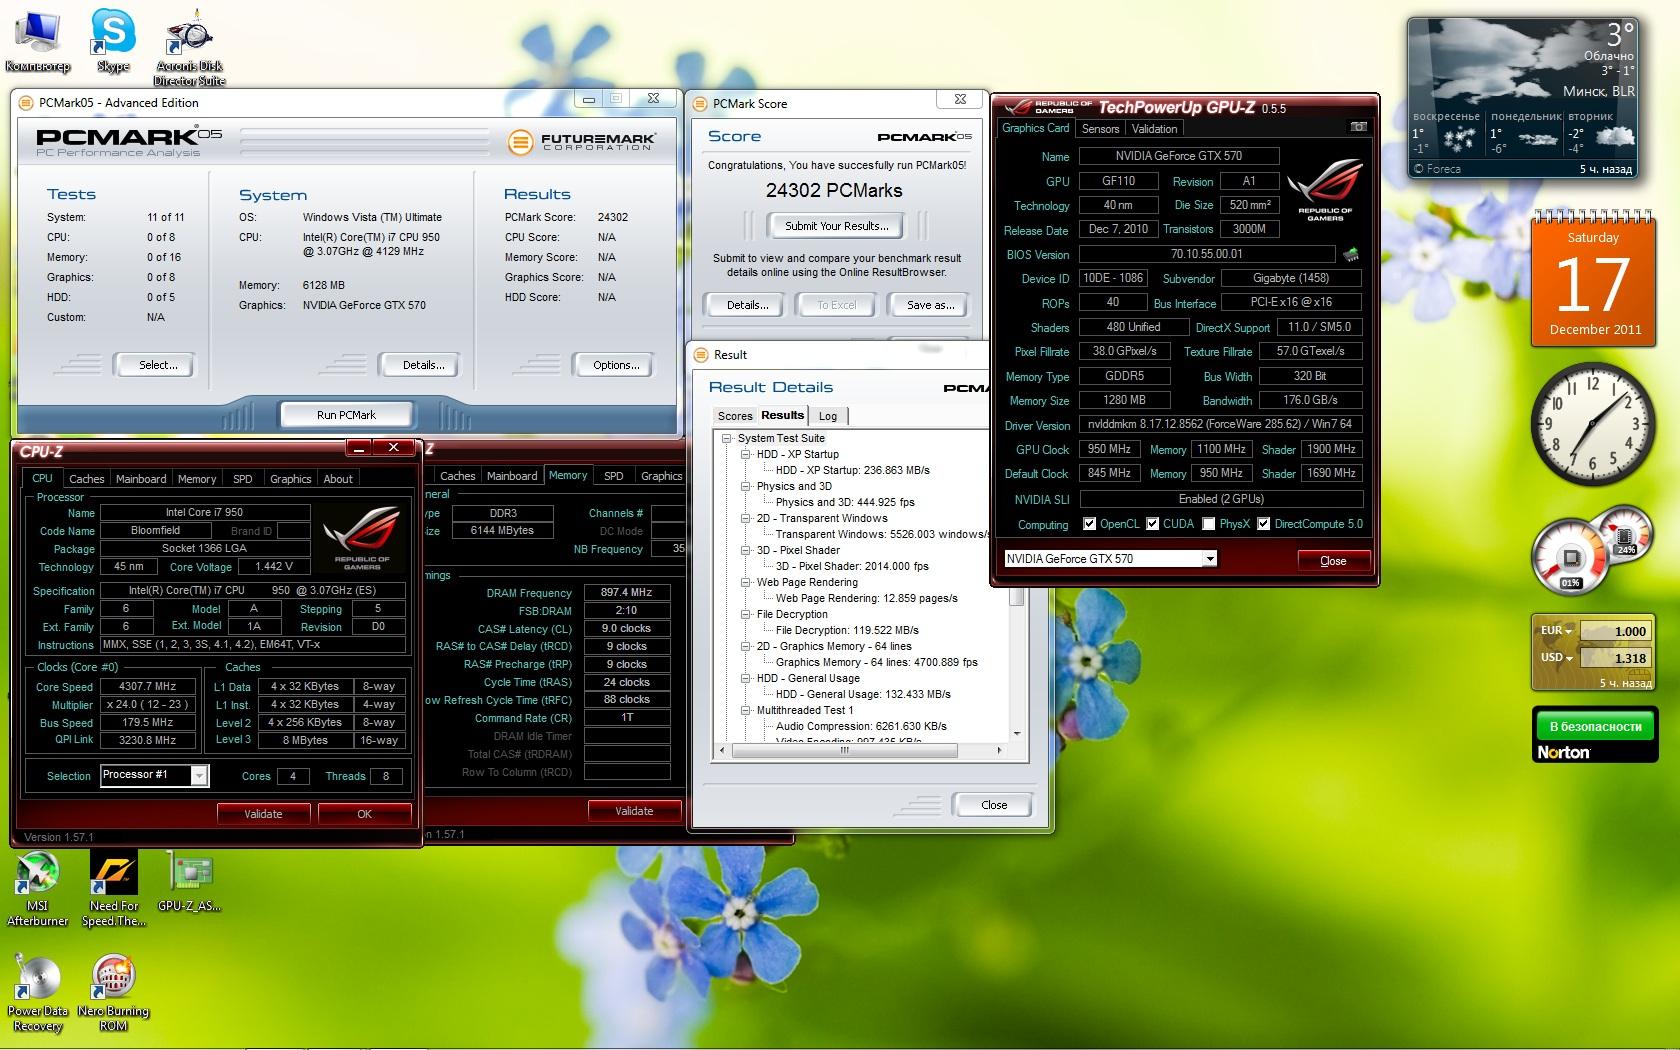1680x1050 pixels.
Task: Collapse the Physics and 3D node
Action: click(x=745, y=486)
